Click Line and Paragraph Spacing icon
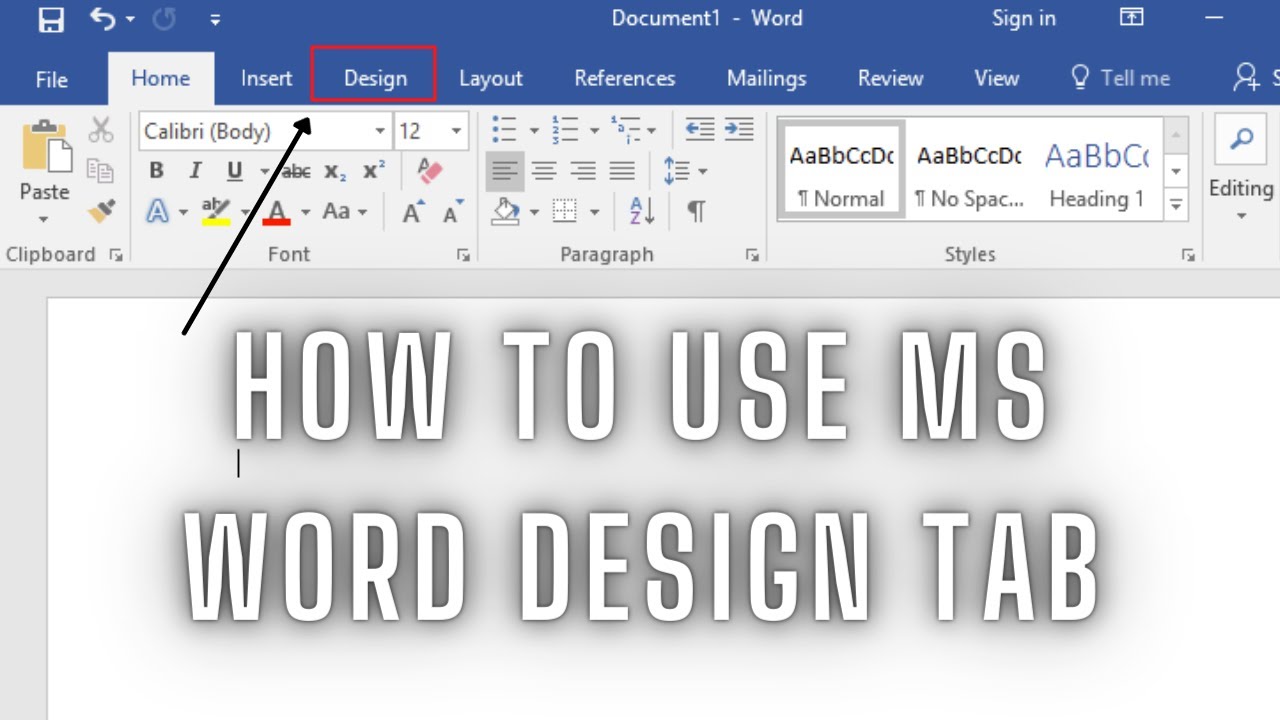This screenshot has height=720, width=1280. coord(677,171)
